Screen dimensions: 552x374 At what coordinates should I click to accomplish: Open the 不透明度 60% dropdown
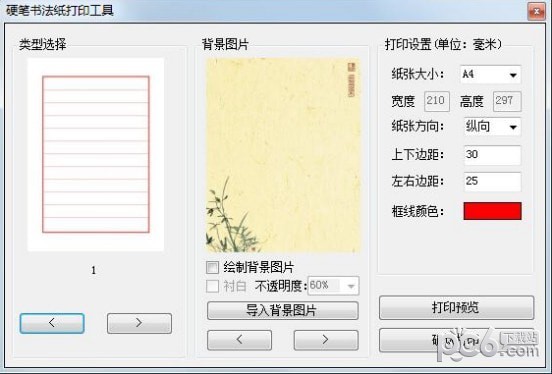pyautogui.click(x=334, y=286)
